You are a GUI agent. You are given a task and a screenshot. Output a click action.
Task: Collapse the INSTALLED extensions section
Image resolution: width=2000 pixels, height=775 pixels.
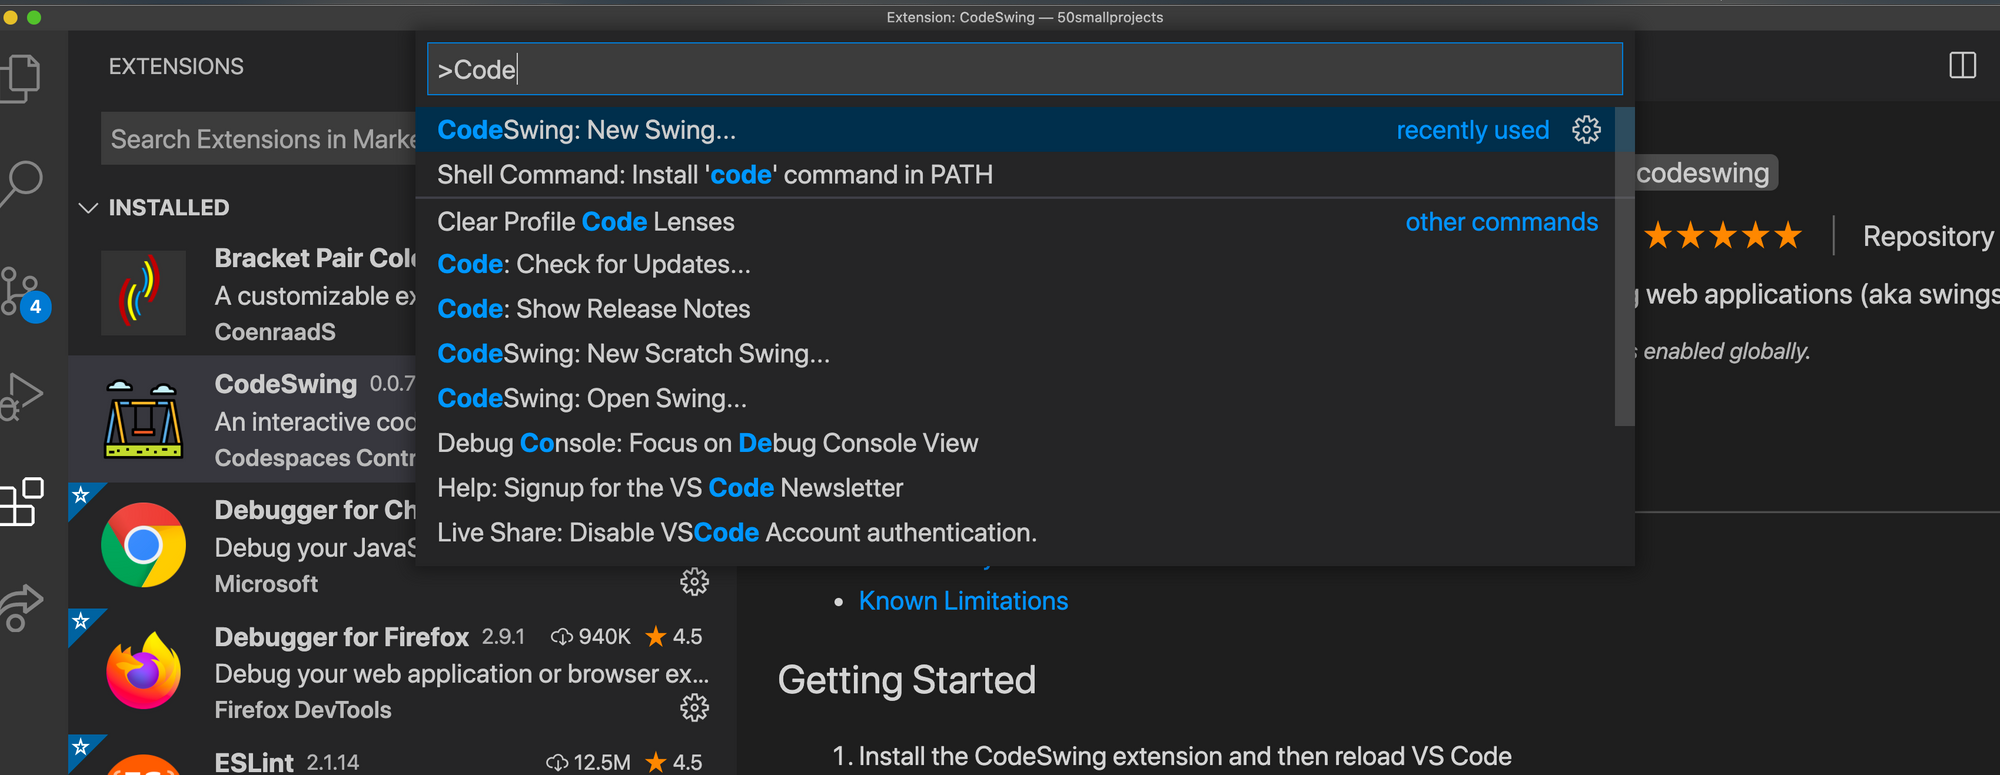pyautogui.click(x=88, y=208)
